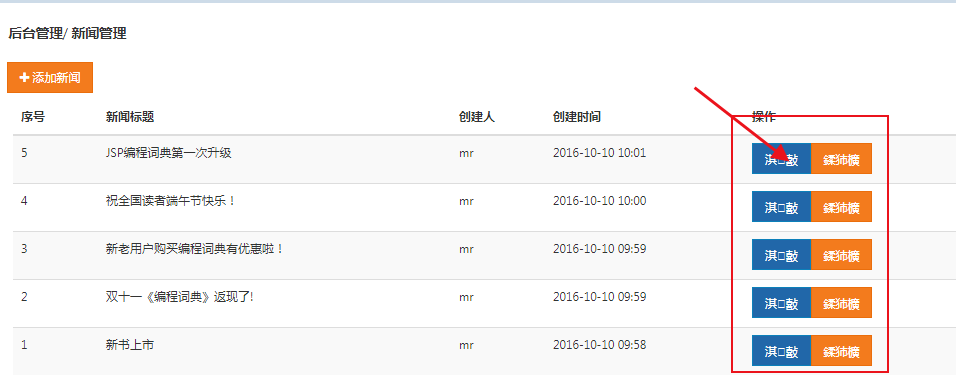The height and width of the screenshot is (376, 956).
Task: Click the blue button for news row 2
Action: point(781,303)
